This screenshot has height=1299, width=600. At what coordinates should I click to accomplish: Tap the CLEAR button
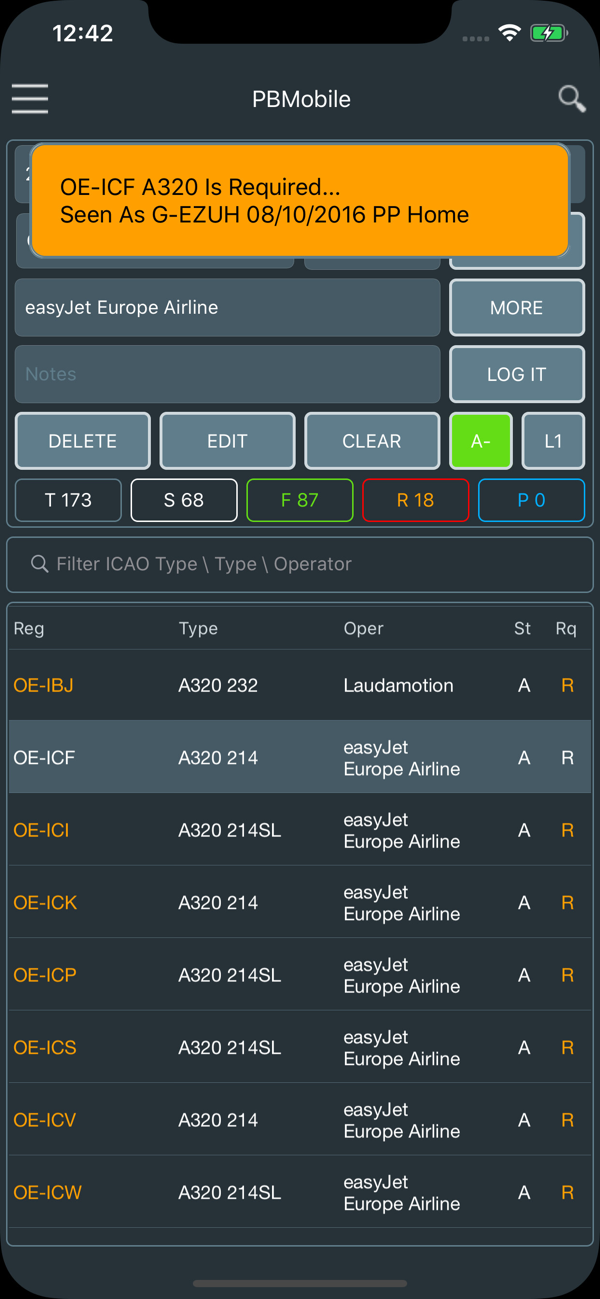pos(372,441)
